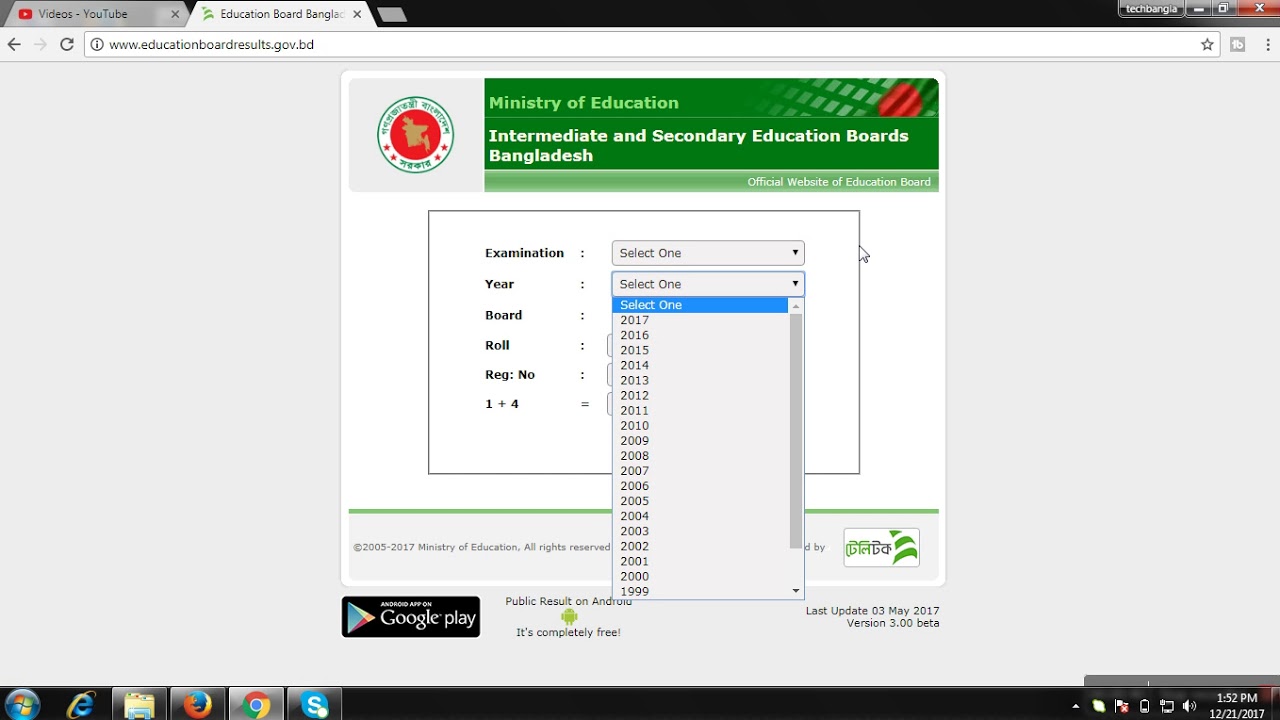Click the techbangla profile button
Image resolution: width=1280 pixels, height=720 pixels.
1152,8
